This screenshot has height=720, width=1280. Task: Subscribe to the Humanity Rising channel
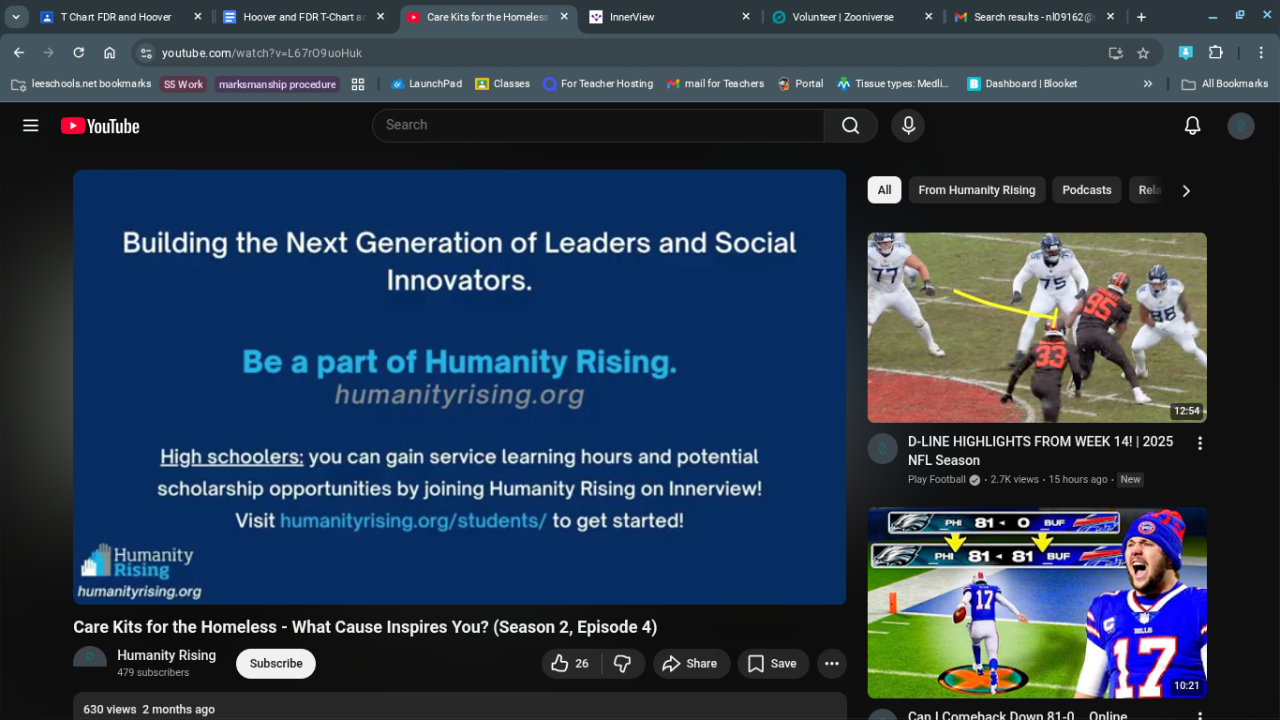pos(276,664)
